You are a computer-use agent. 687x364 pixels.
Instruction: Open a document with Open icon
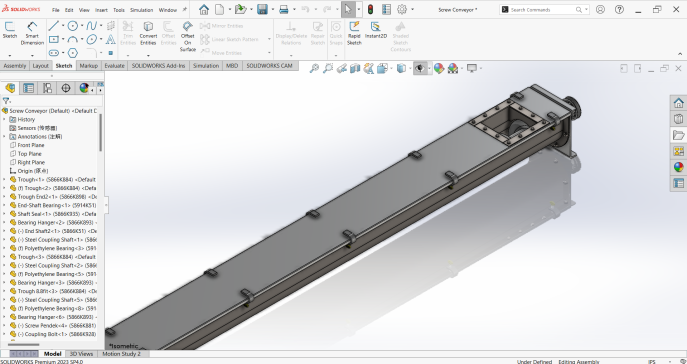[x=240, y=9]
